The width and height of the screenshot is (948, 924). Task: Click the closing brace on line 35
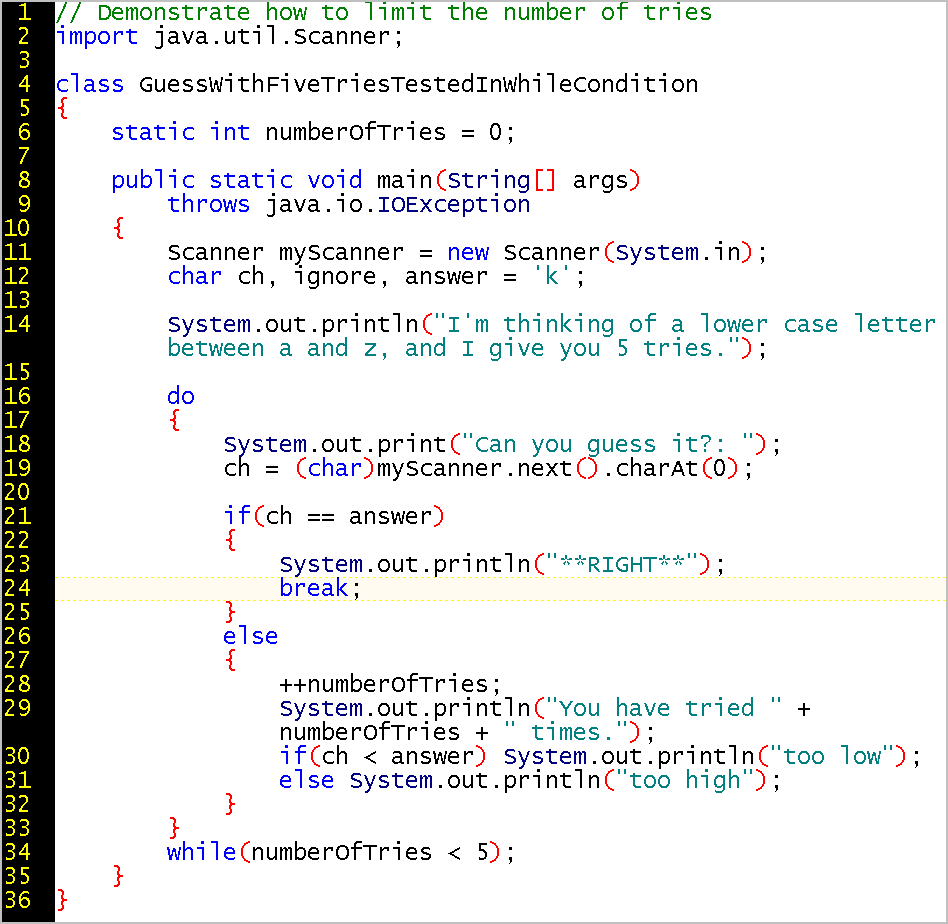point(118,876)
